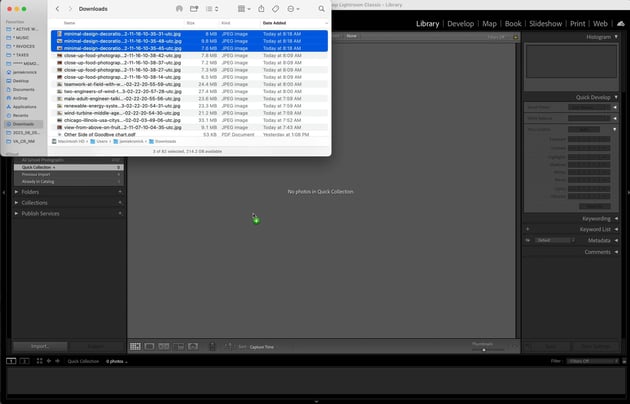Click Macintosh HD in Finder path bar

coord(69,141)
